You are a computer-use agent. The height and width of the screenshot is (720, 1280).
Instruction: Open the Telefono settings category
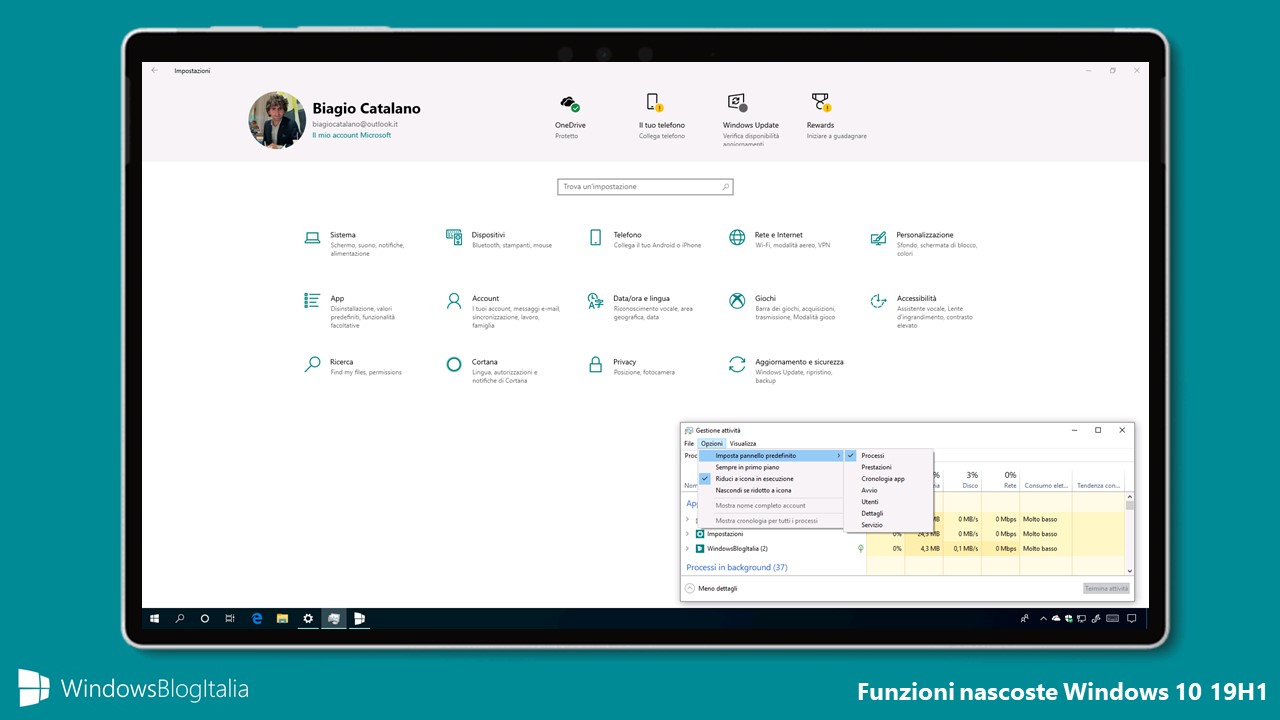tap(645, 240)
